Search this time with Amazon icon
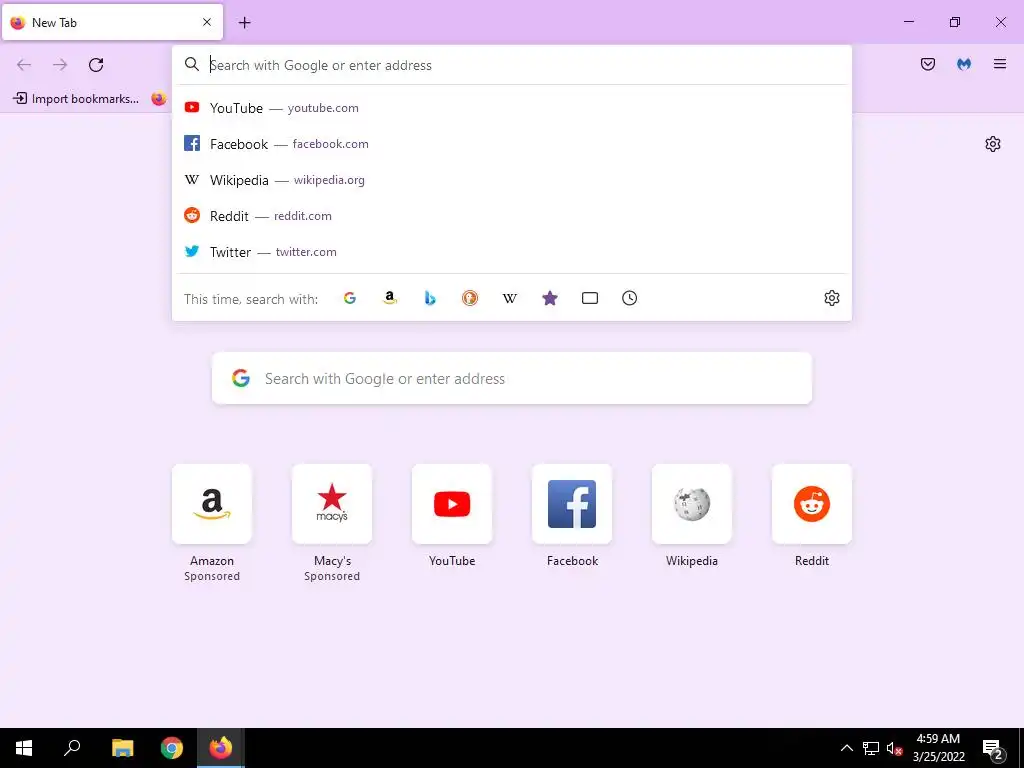 coord(390,298)
